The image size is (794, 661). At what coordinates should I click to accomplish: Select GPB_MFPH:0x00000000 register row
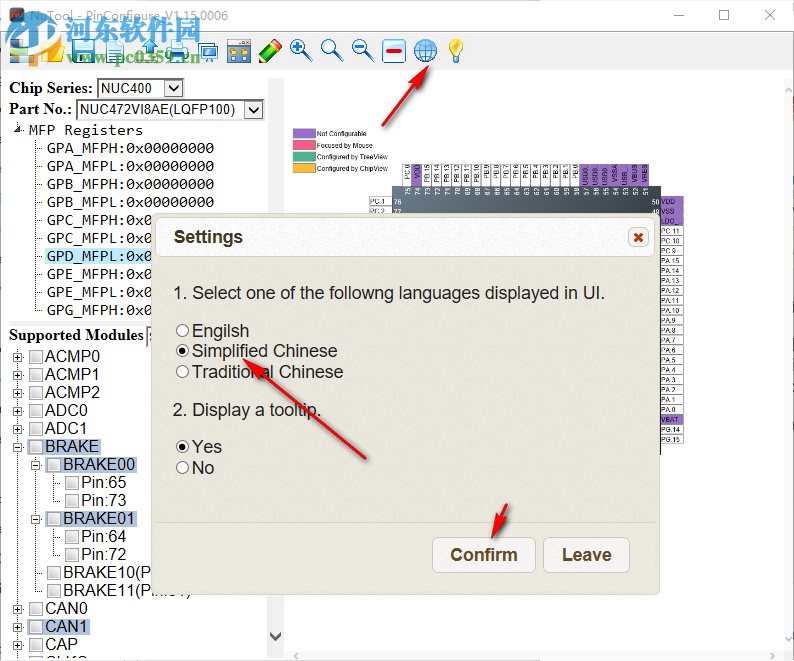(130, 184)
